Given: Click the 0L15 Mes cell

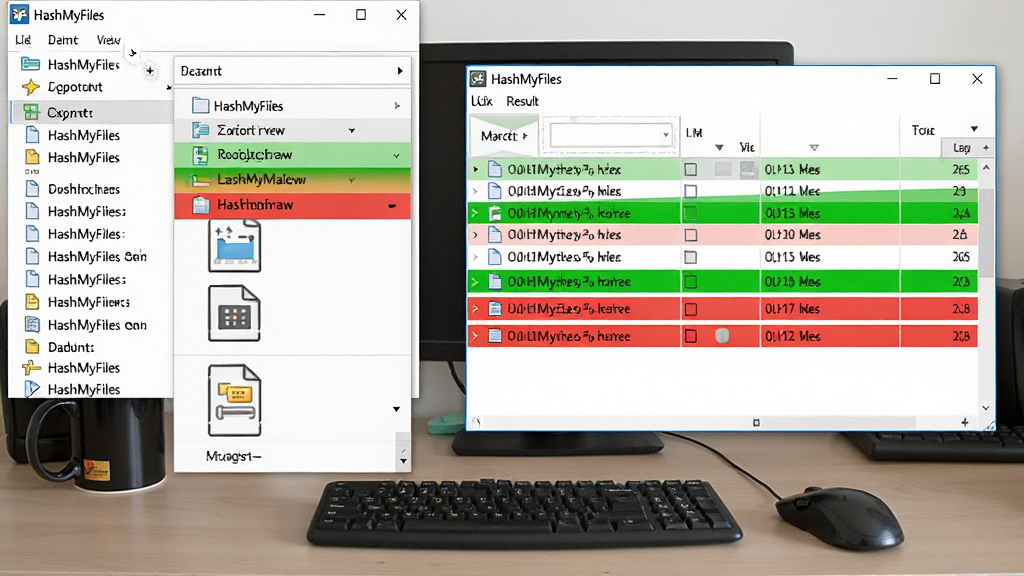Looking at the screenshot, I should coord(792,257).
